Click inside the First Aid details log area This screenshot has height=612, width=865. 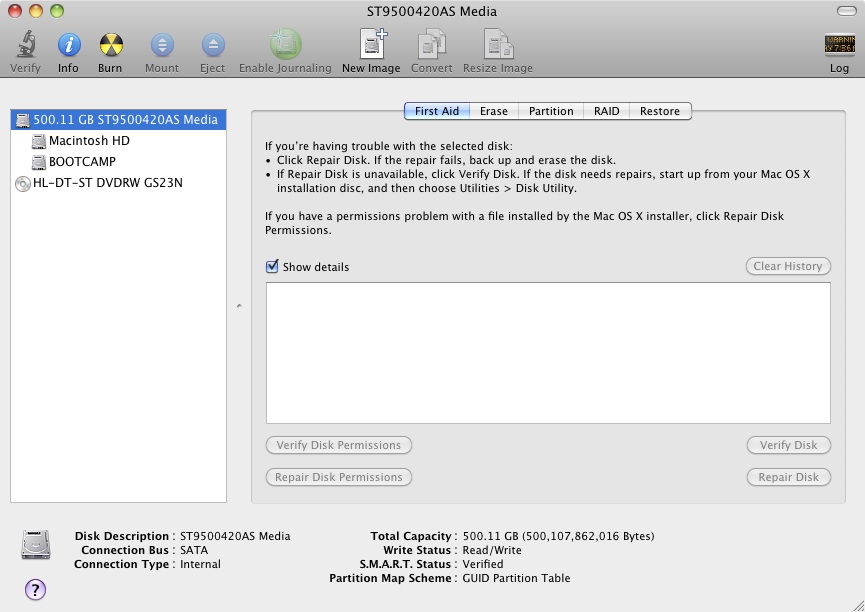[548, 353]
